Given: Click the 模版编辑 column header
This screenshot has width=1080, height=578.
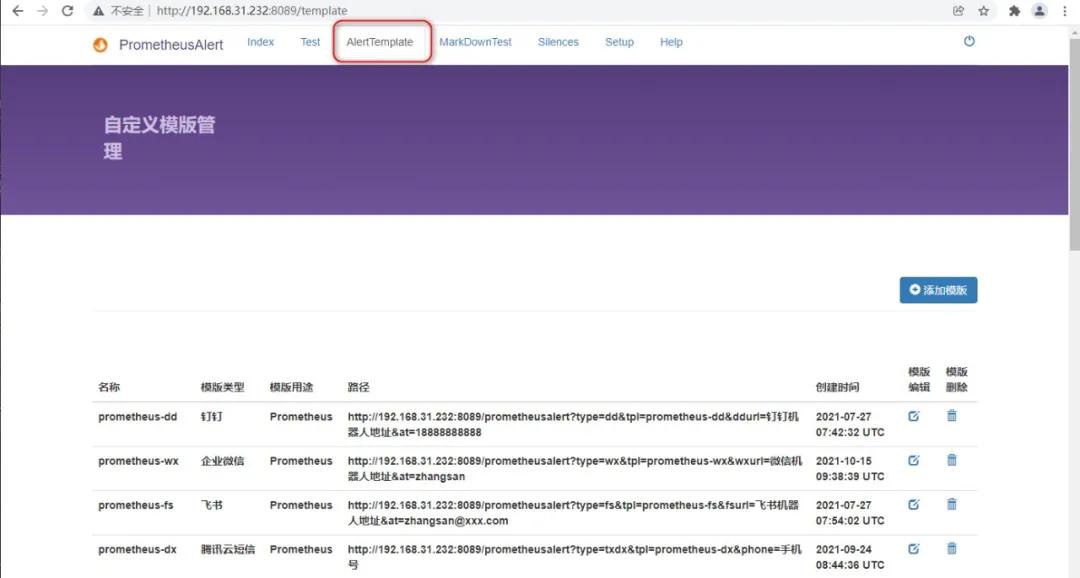Looking at the screenshot, I should (919, 380).
